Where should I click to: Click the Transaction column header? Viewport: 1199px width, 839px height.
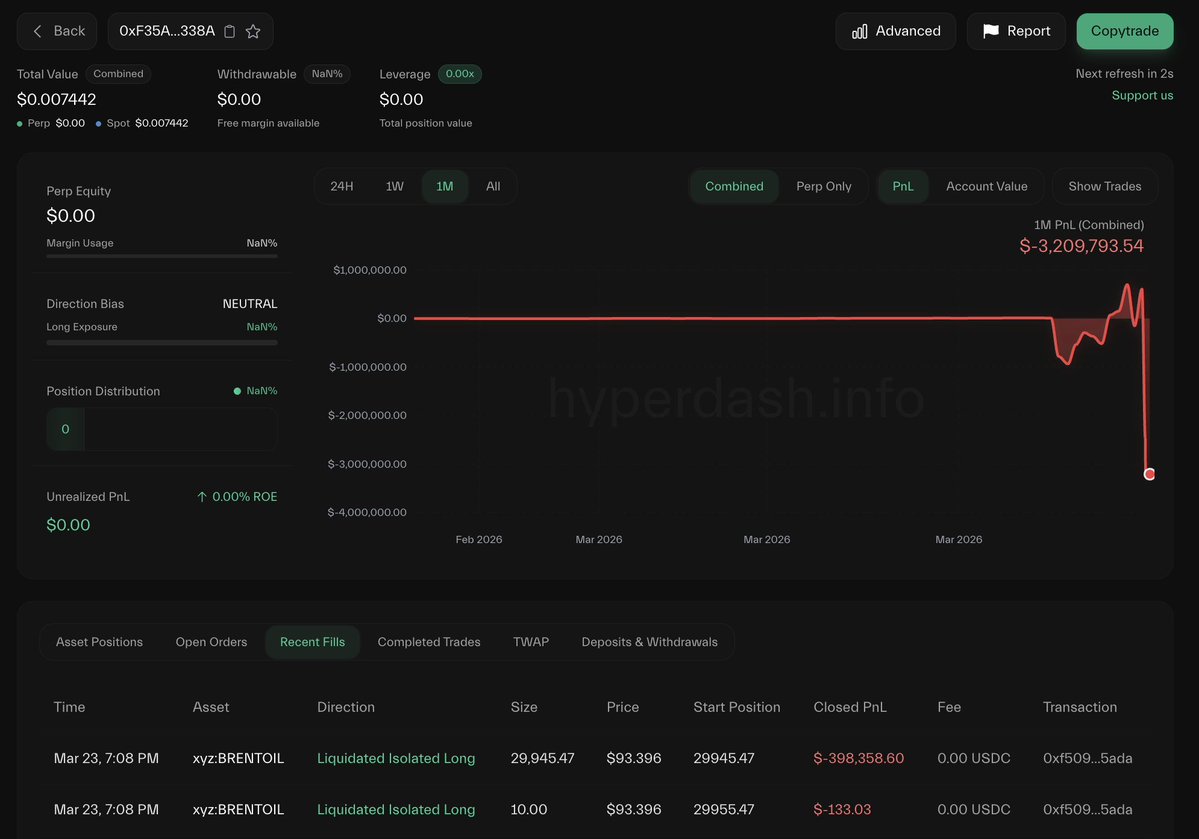[1080, 707]
